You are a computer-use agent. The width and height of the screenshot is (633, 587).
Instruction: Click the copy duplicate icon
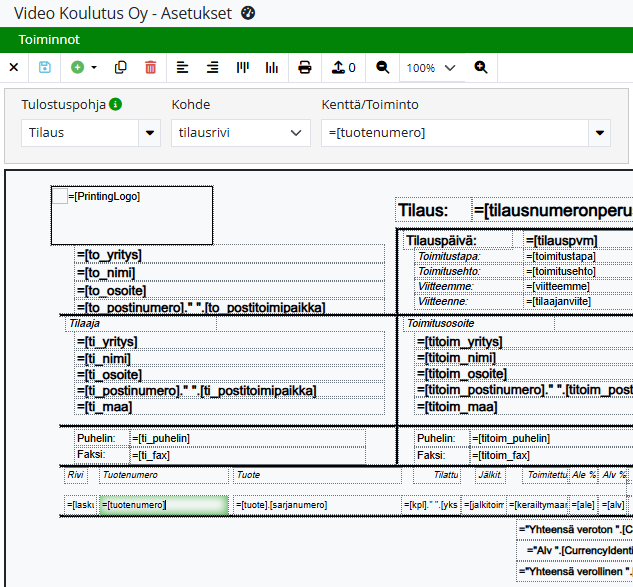click(x=121, y=68)
